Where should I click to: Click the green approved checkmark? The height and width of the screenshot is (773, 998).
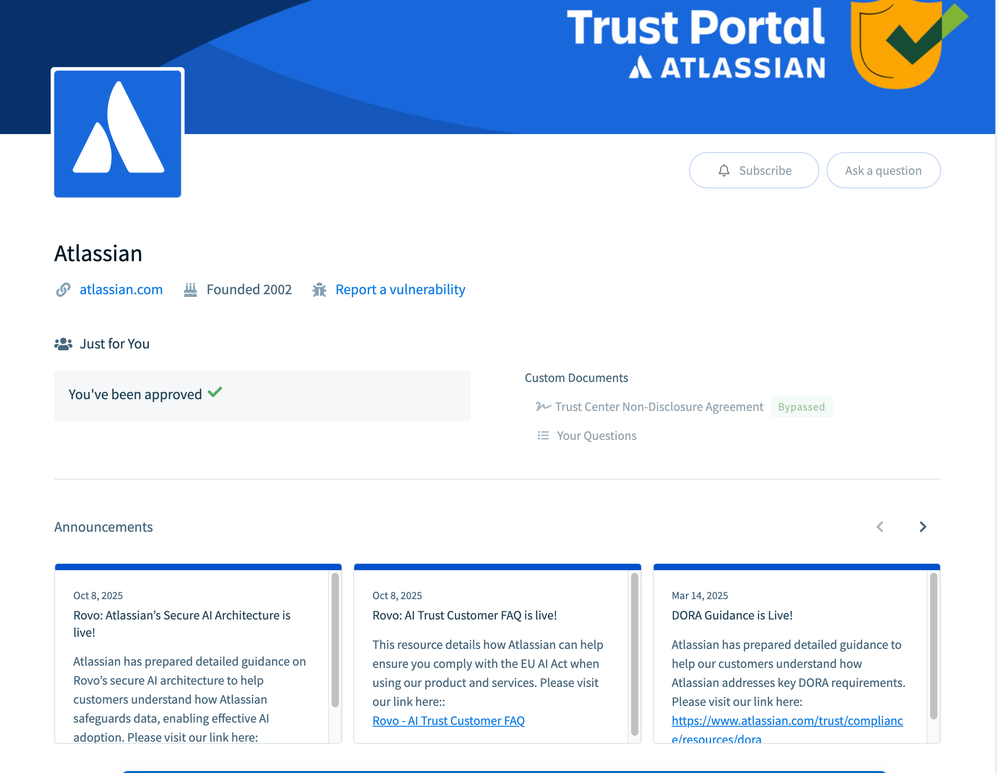tap(215, 392)
